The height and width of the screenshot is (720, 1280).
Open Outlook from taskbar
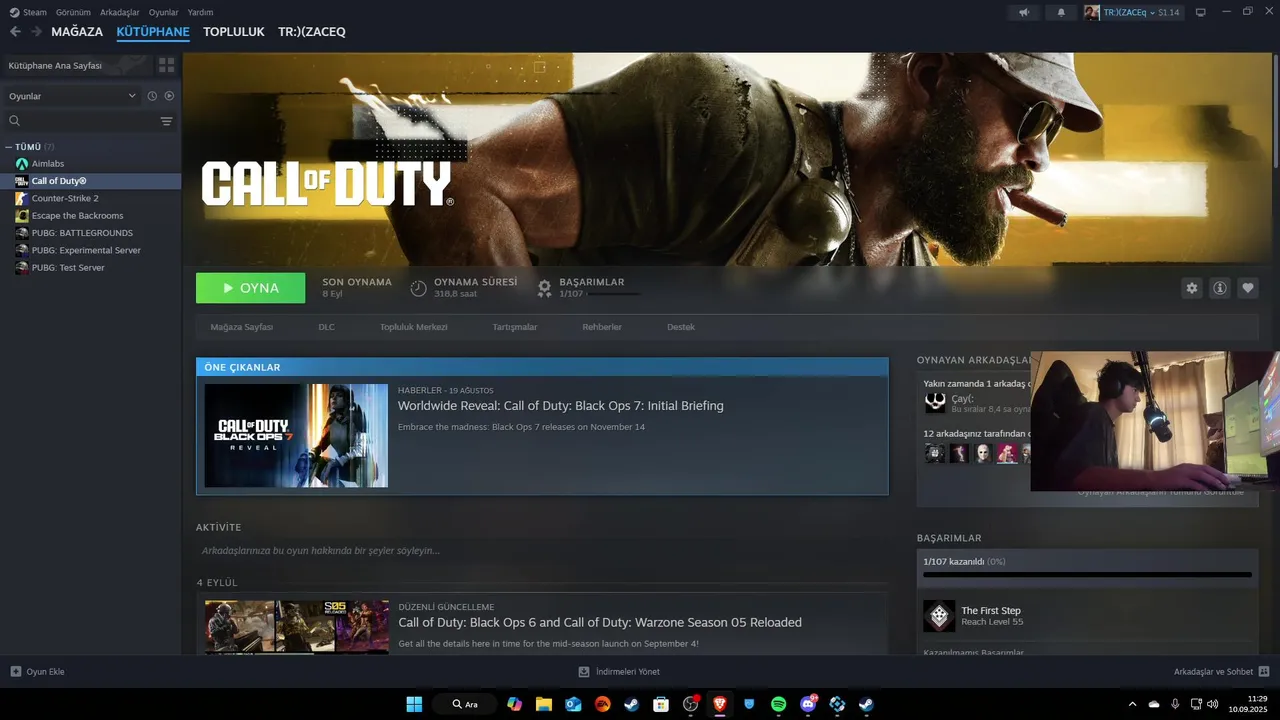(573, 704)
